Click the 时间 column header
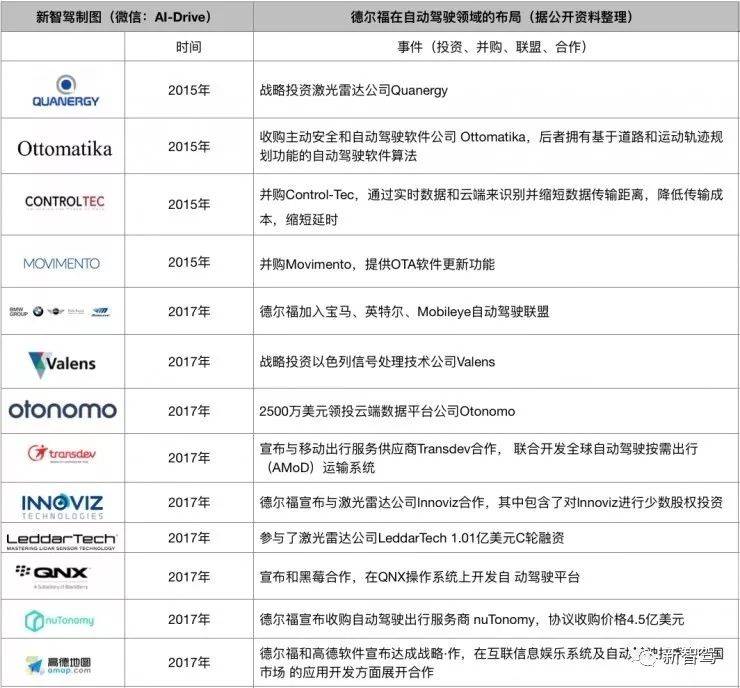The height and width of the screenshot is (688, 740). [189, 47]
